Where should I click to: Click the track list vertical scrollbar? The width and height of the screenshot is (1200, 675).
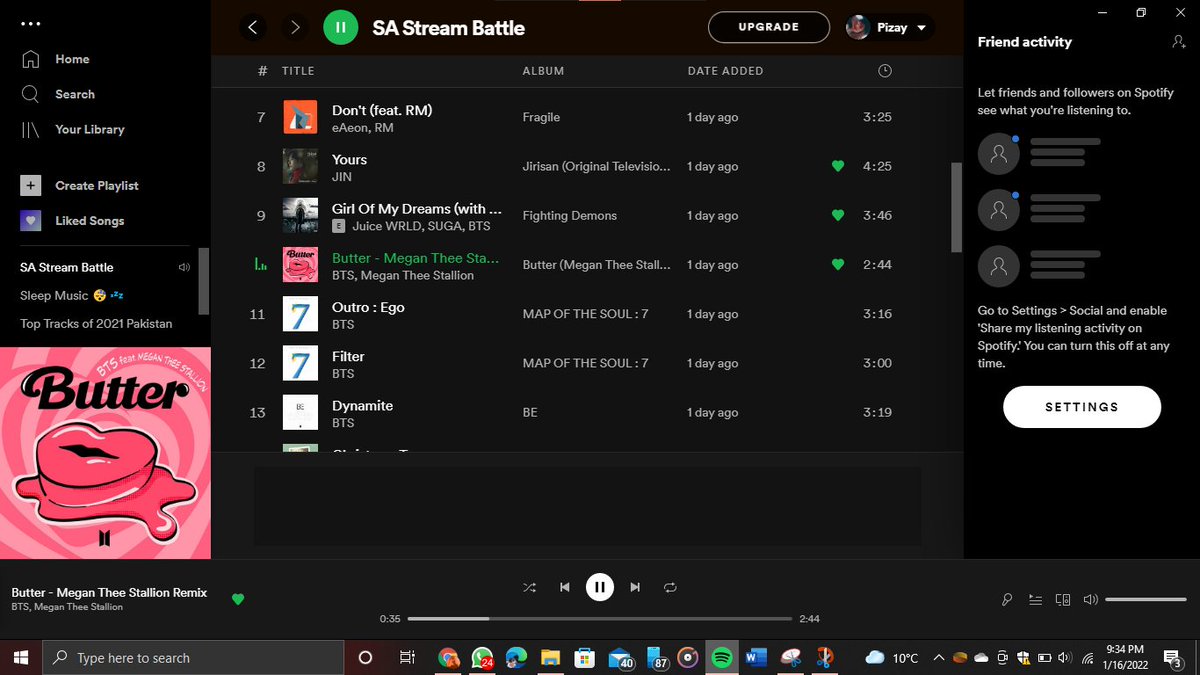(956, 207)
